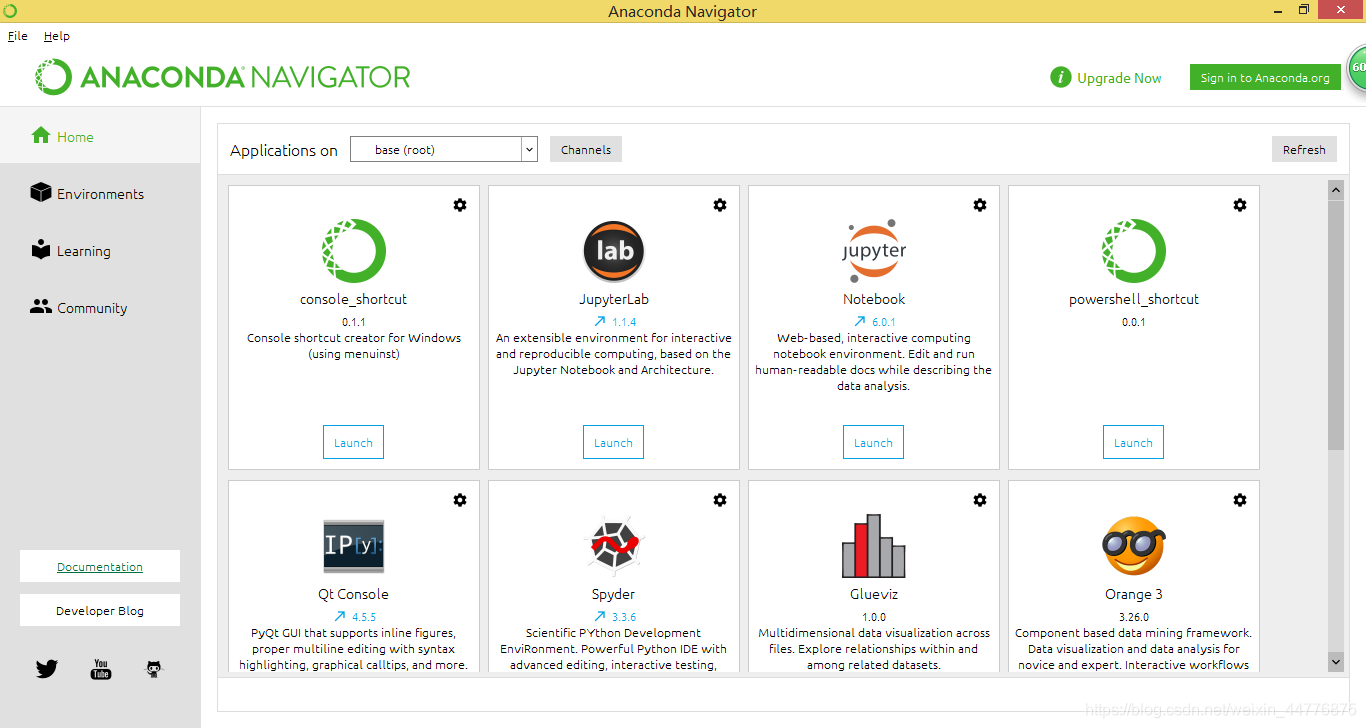Image resolution: width=1366 pixels, height=728 pixels.
Task: Click the Orange 3 sunglasses logo
Action: [1134, 546]
